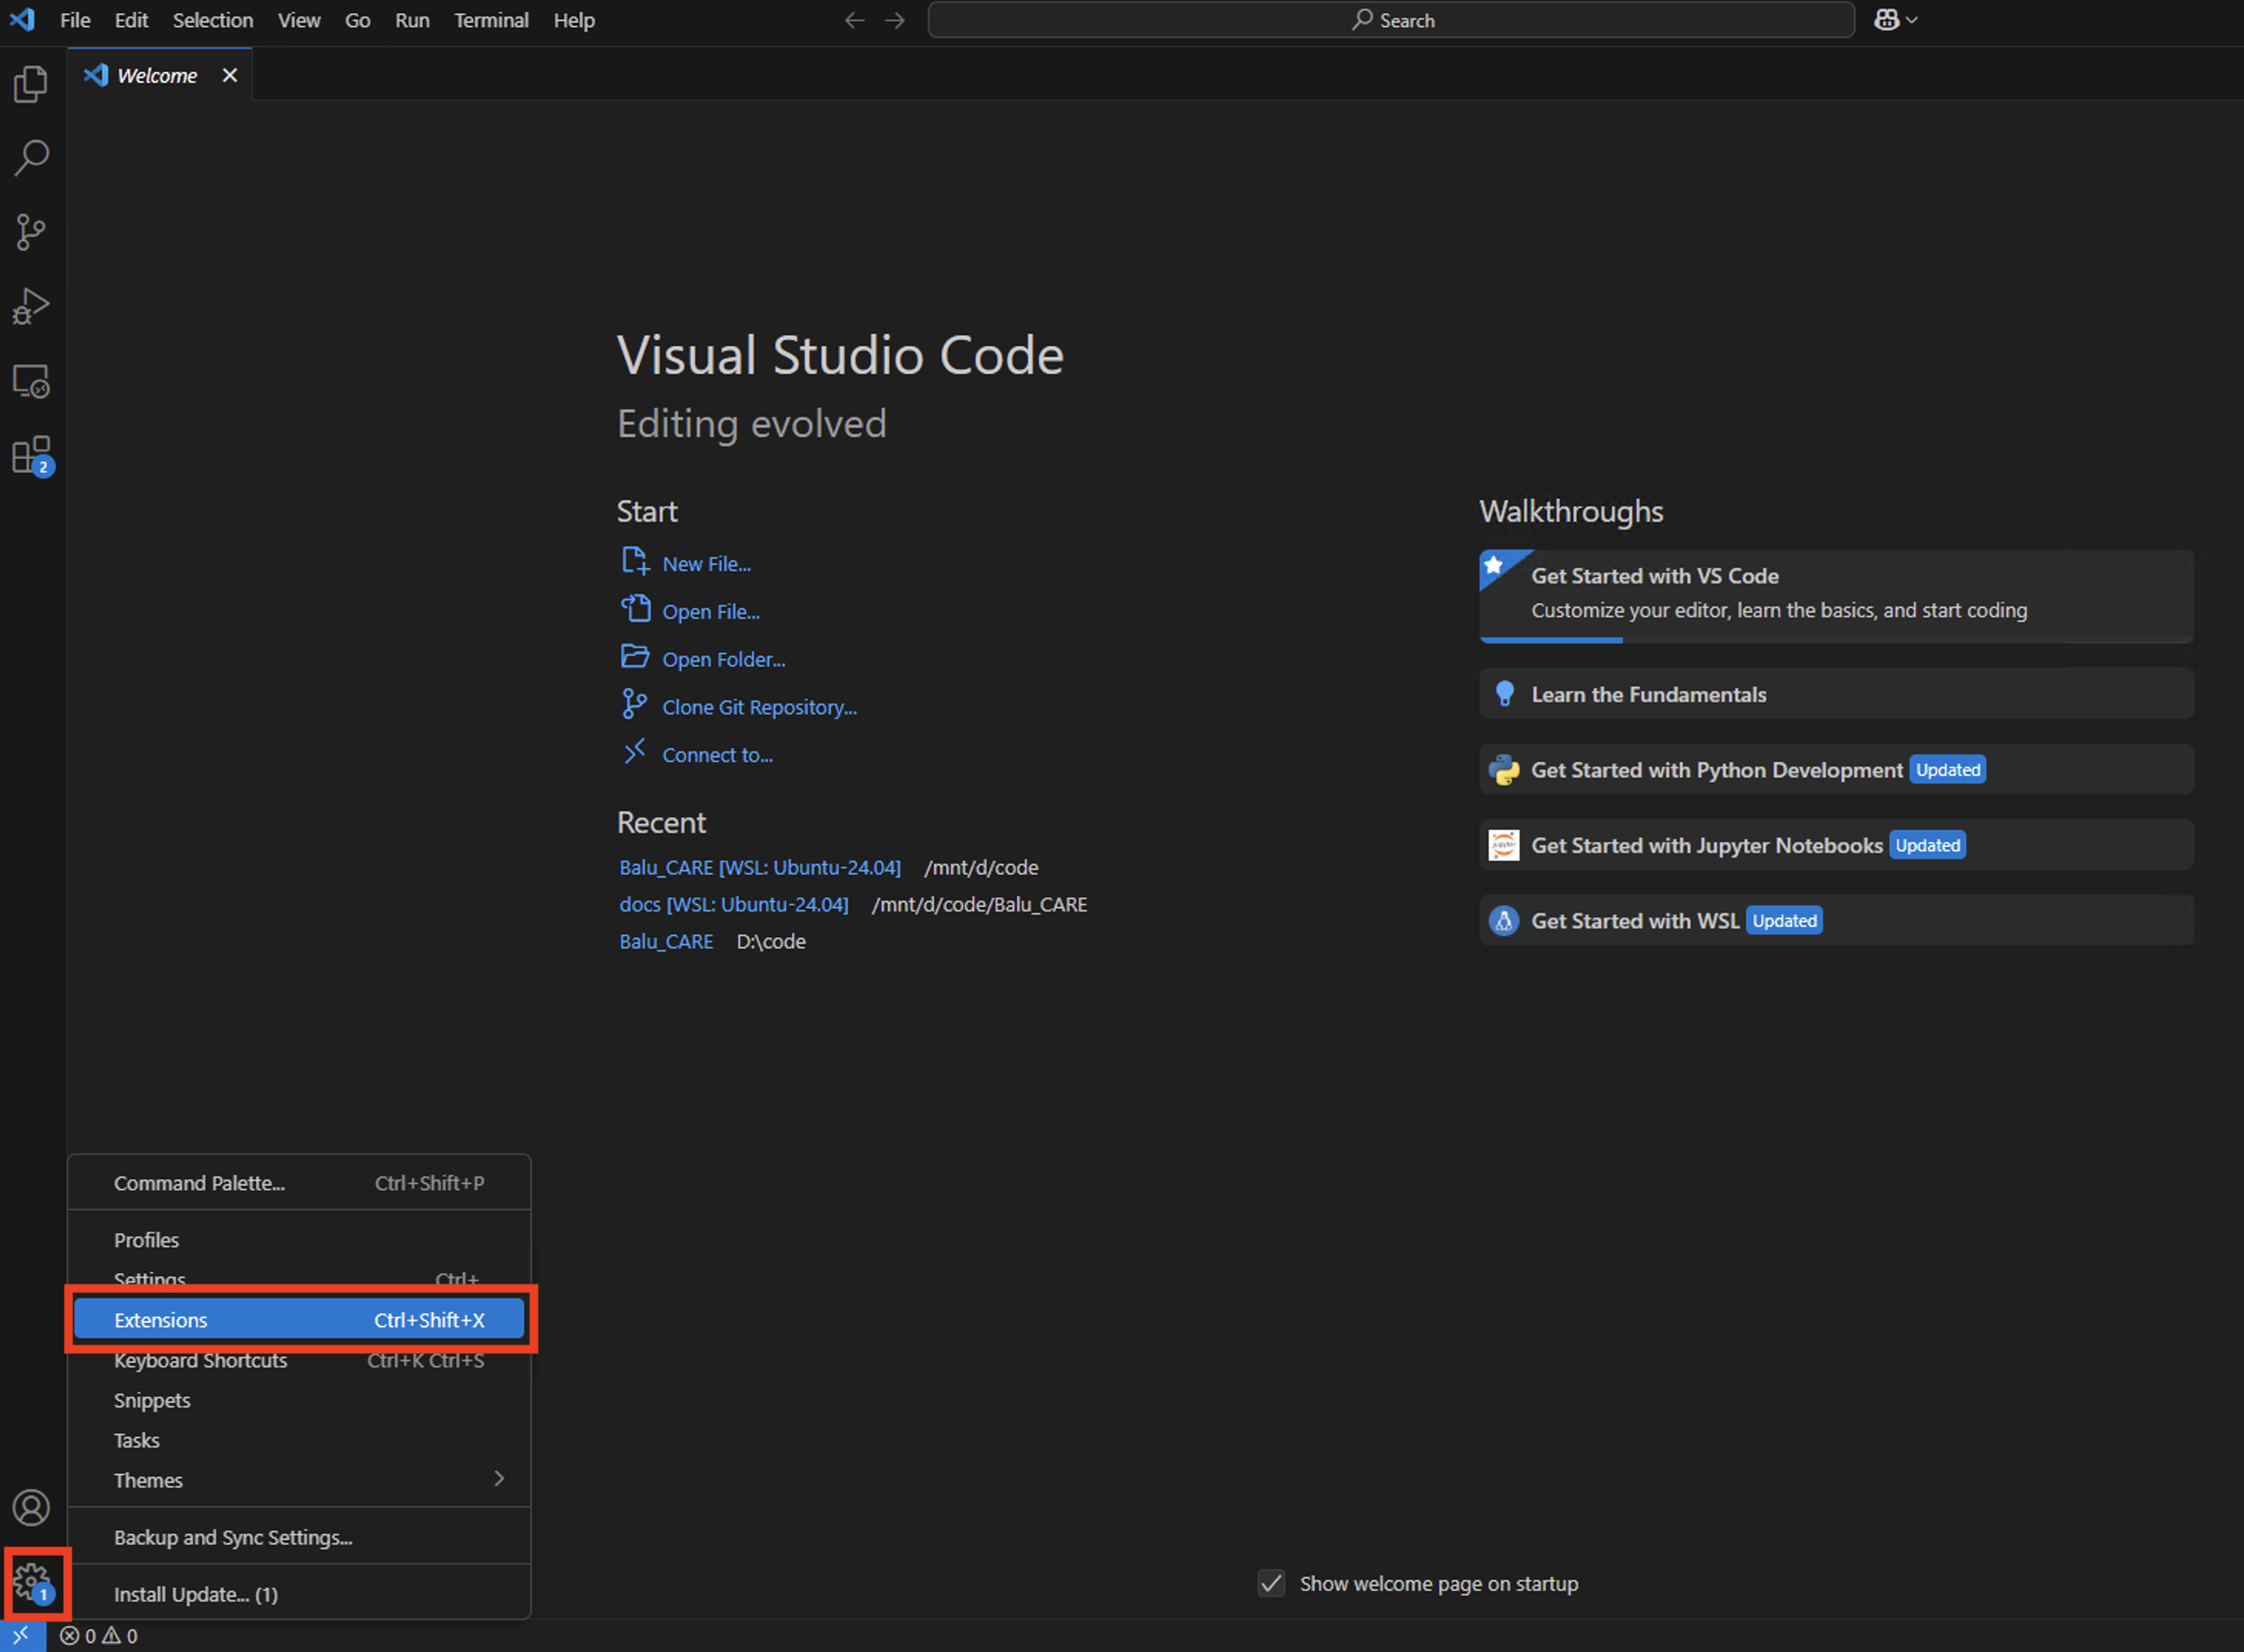Open the Copilot dropdown chevron

(x=1911, y=20)
